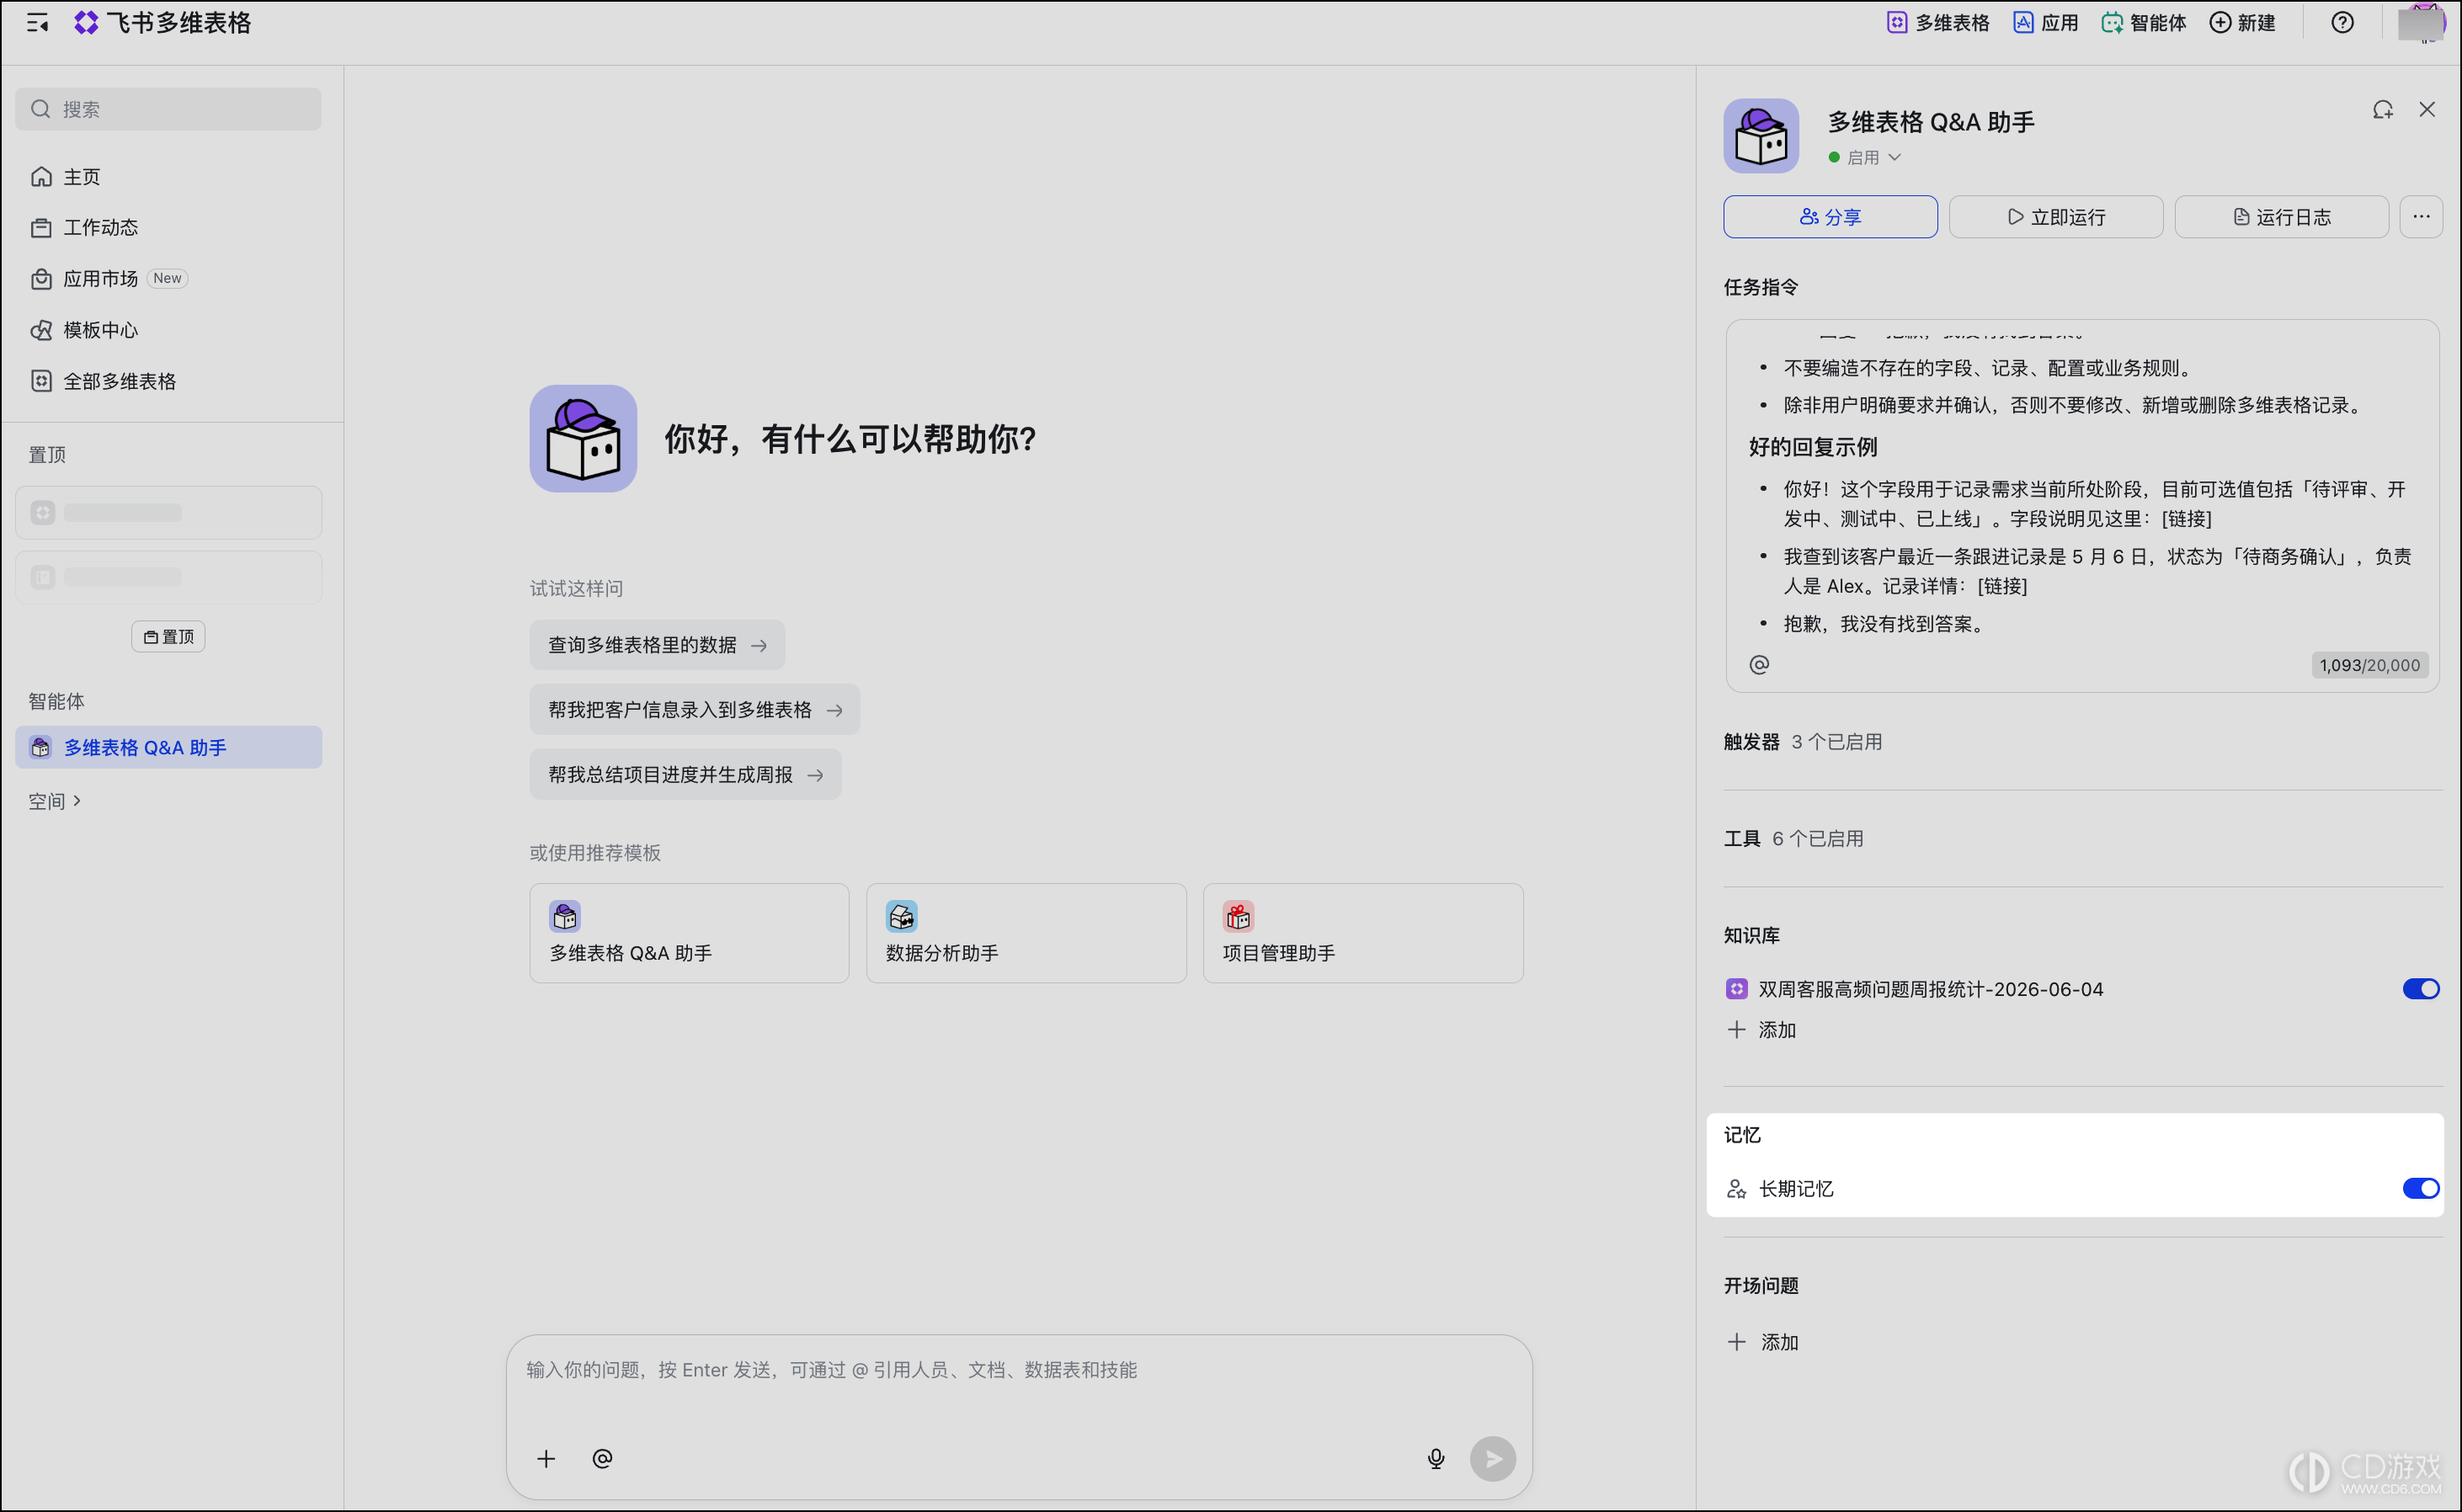This screenshot has width=2462, height=1512.
Task: Collapse the left sidebar menu icon
Action: [x=38, y=23]
